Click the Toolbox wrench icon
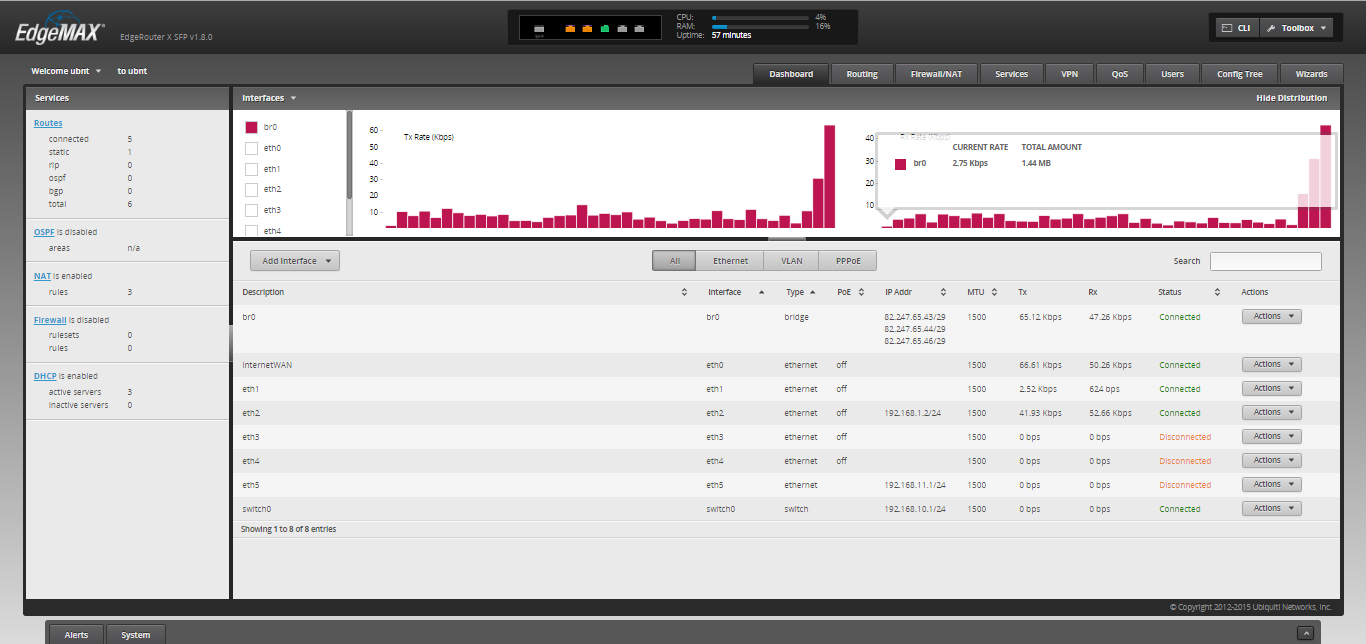 click(x=1273, y=28)
